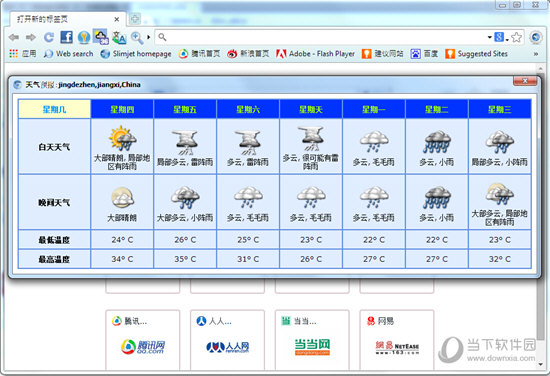Open the Slimjet browser menu globe icon
This screenshot has height=376, width=550.
tap(536, 37)
